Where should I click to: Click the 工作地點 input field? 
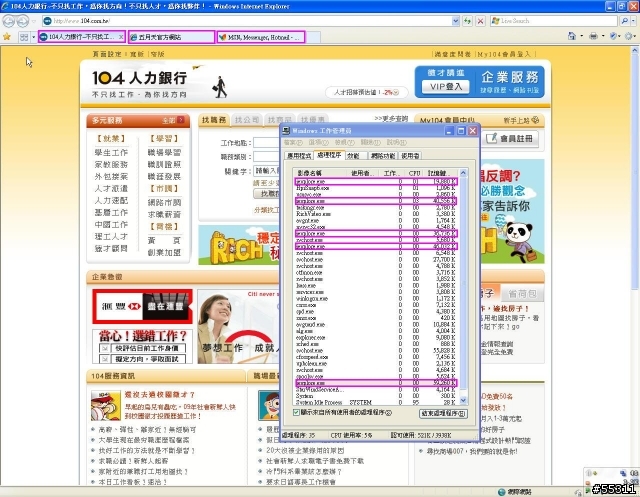(x=266, y=143)
